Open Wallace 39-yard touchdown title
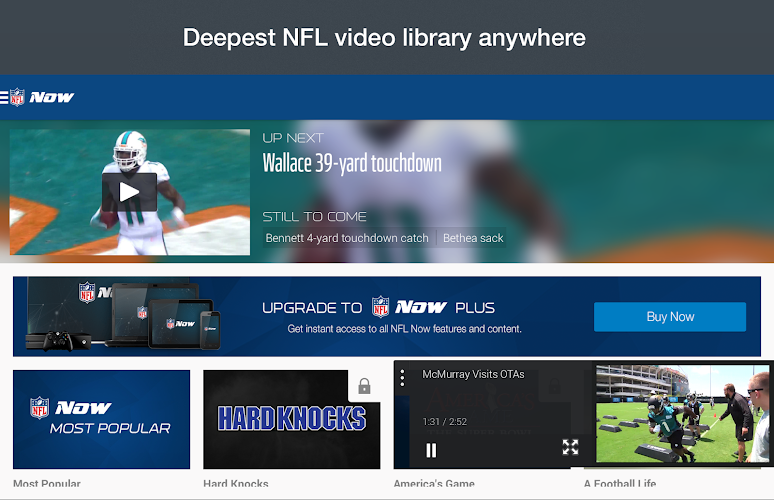The height and width of the screenshot is (500, 774). pos(352,163)
